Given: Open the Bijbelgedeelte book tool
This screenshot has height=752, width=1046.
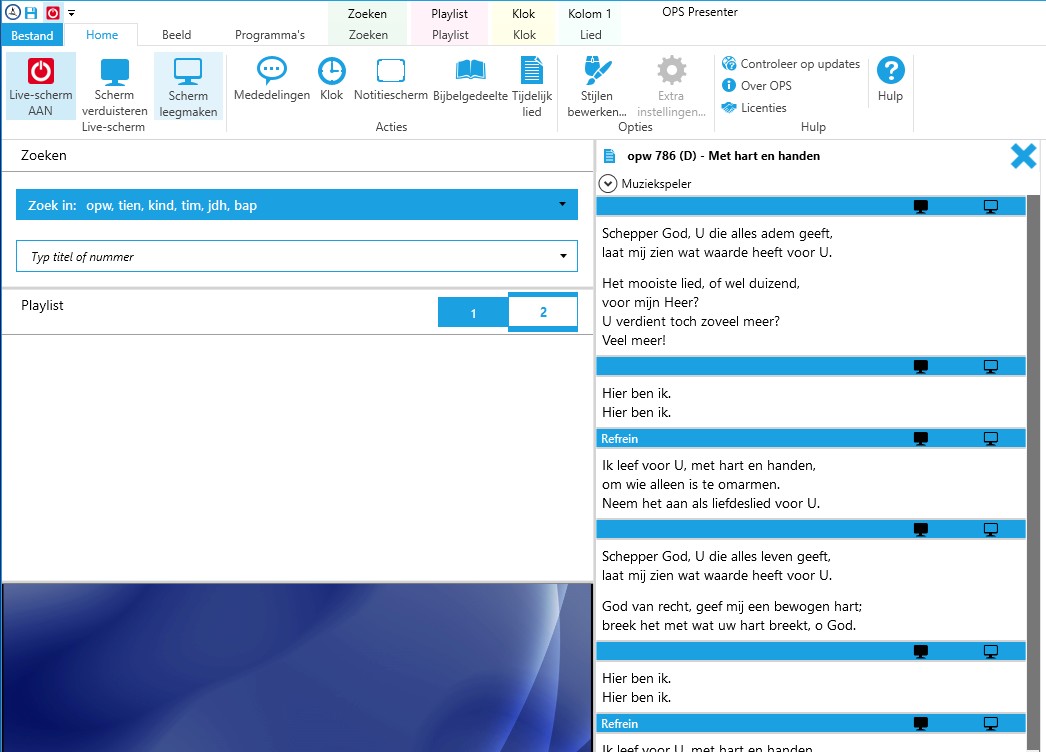Looking at the screenshot, I should [470, 79].
